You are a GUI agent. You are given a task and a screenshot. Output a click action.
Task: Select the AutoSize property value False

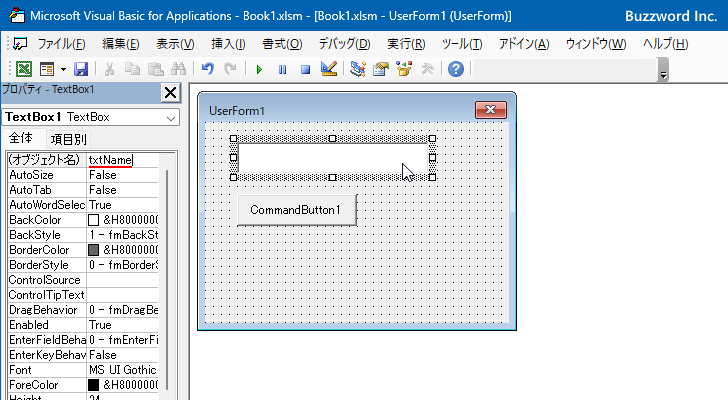[123, 175]
